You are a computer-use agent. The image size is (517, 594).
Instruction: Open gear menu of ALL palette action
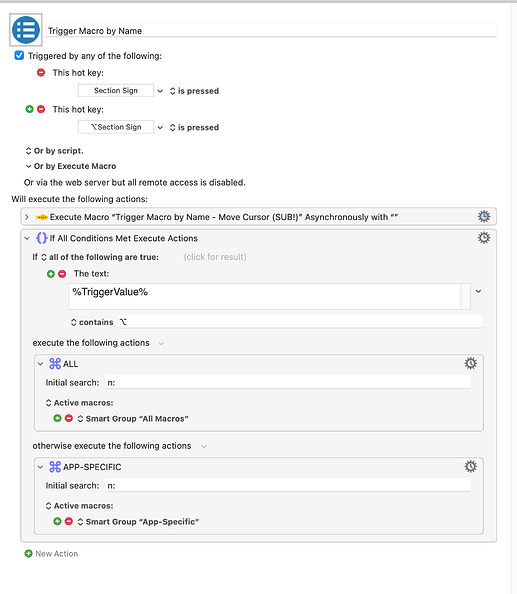coord(470,363)
